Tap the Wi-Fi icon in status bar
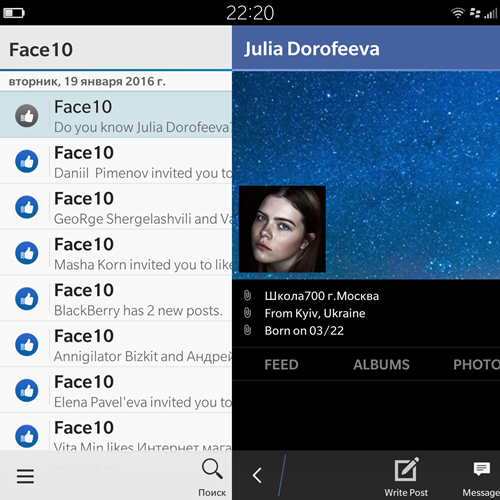Viewport: 500px width, 500px height. click(458, 13)
